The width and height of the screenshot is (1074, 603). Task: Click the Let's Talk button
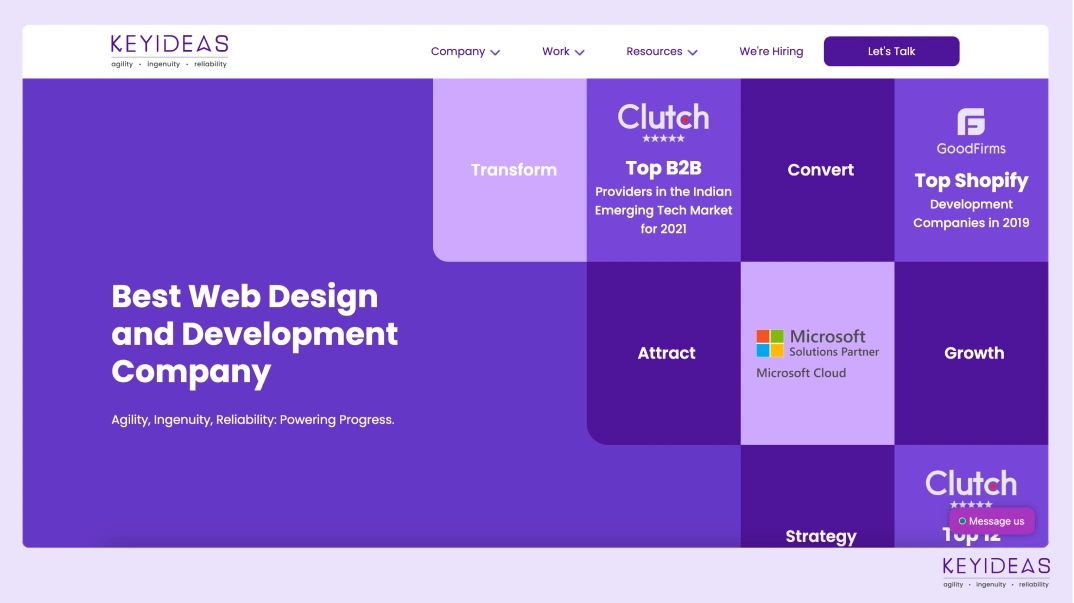(891, 51)
